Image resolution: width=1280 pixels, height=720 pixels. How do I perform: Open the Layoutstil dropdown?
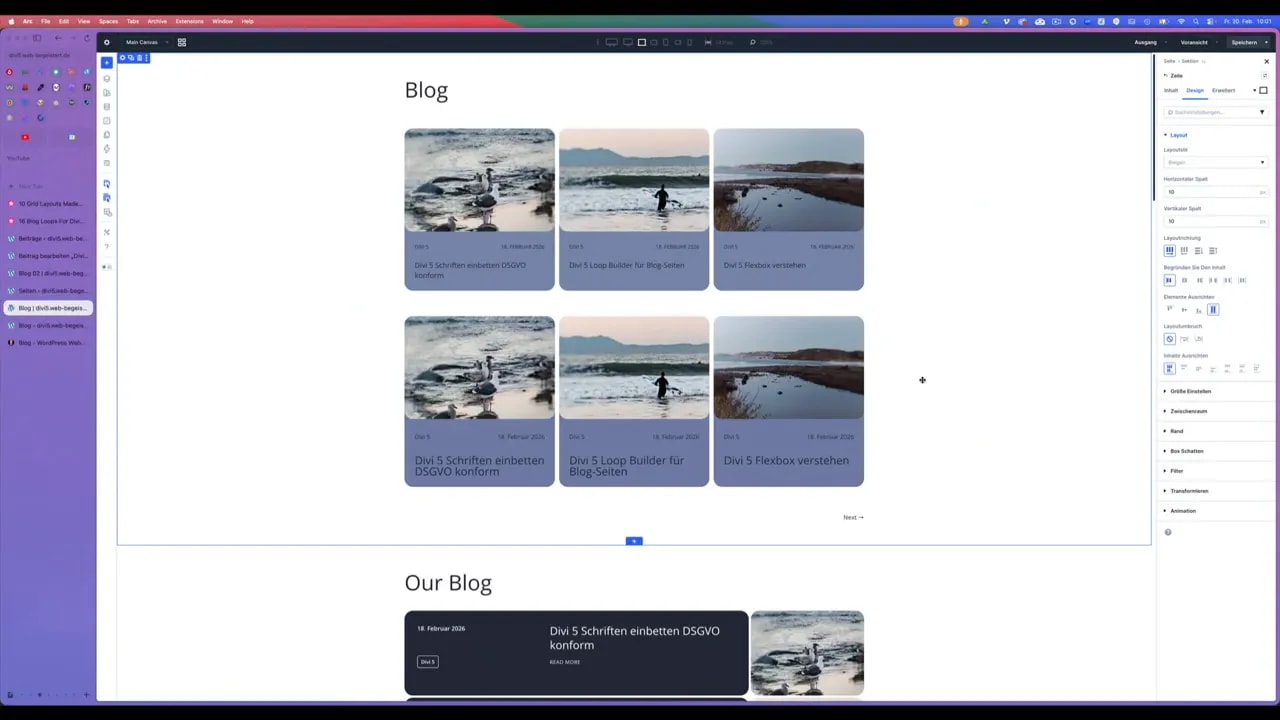click(x=1215, y=162)
